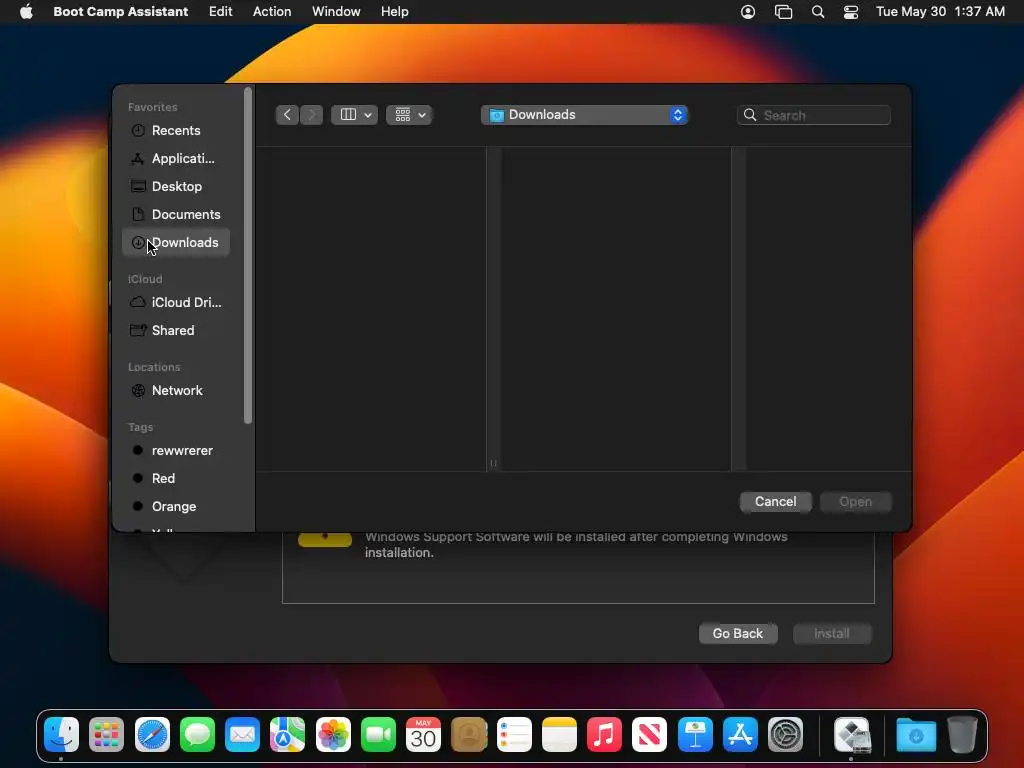Viewport: 1024px width, 768px height.
Task: Open Control Center in menu bar
Action: (851, 12)
